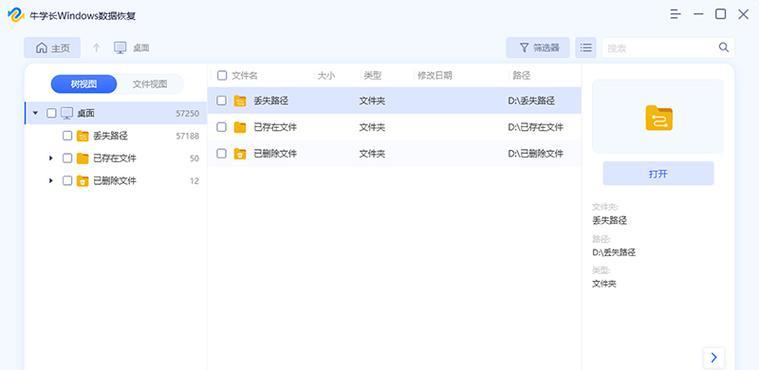Switch to 树视图 tab
Screen dimensions: 759x370
click(x=84, y=84)
